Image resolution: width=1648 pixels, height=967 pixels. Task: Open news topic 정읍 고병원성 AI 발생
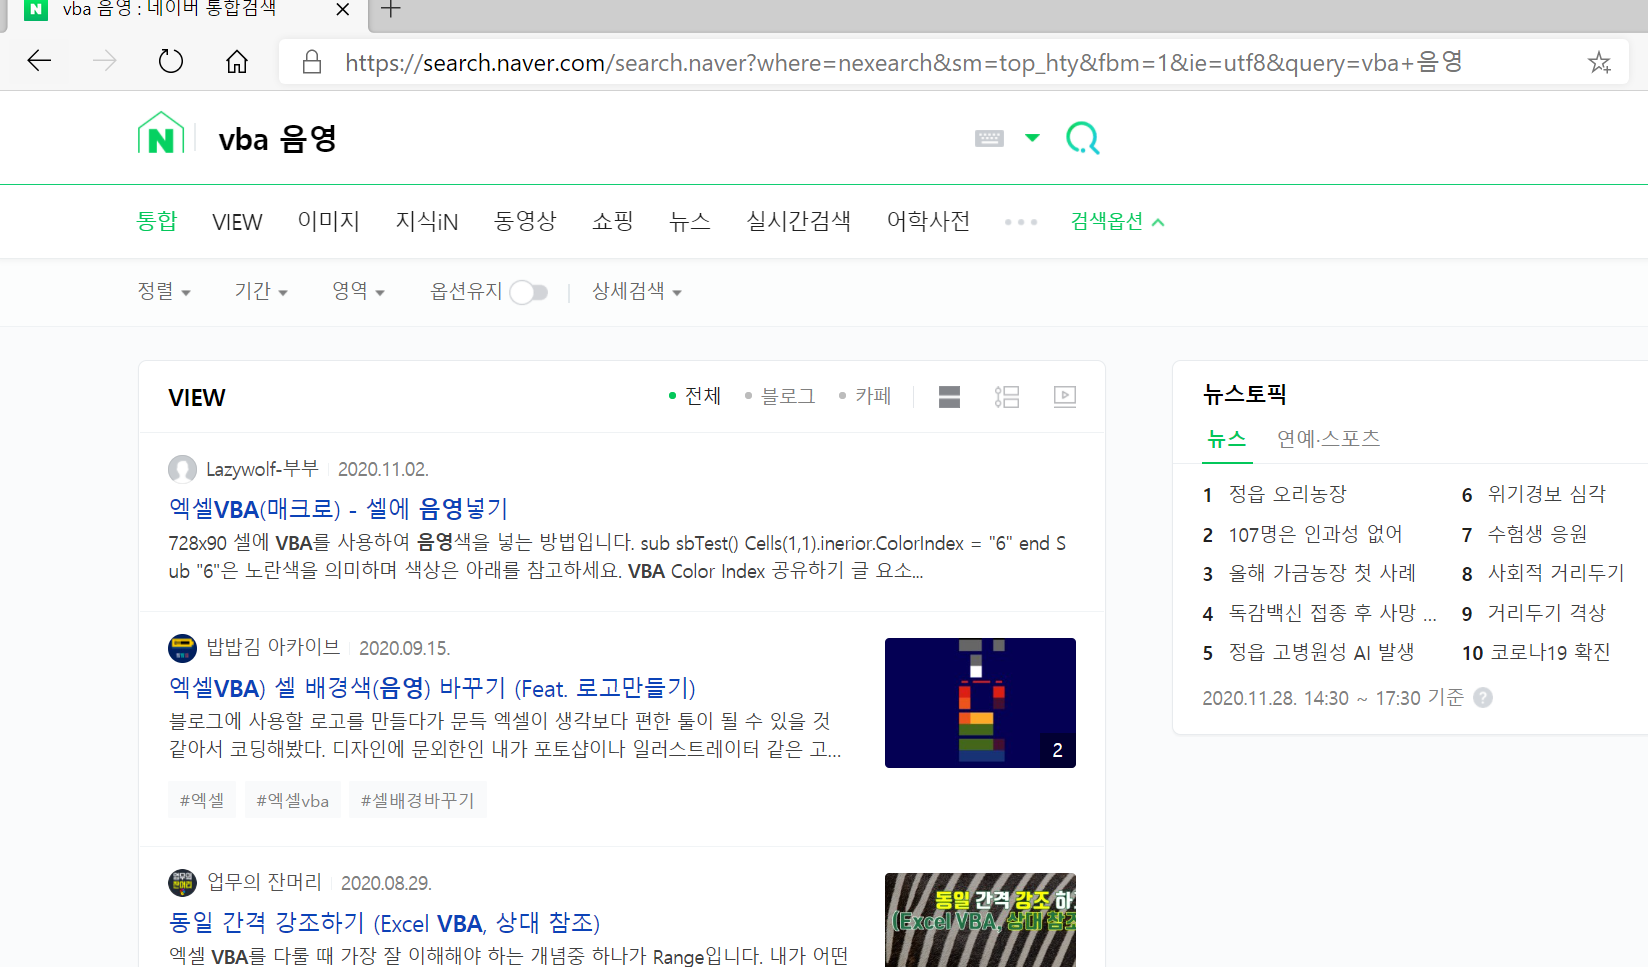[x=1321, y=652]
